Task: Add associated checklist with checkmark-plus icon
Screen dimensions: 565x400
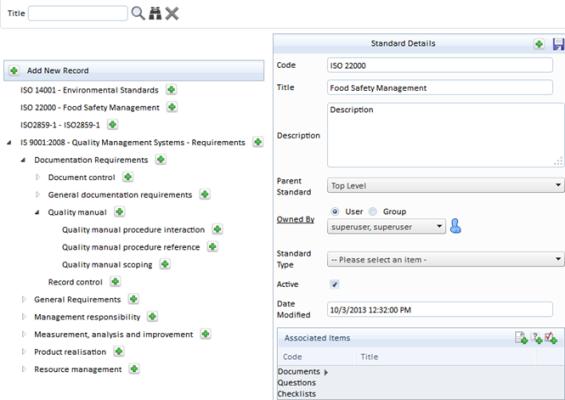Action: click(551, 338)
